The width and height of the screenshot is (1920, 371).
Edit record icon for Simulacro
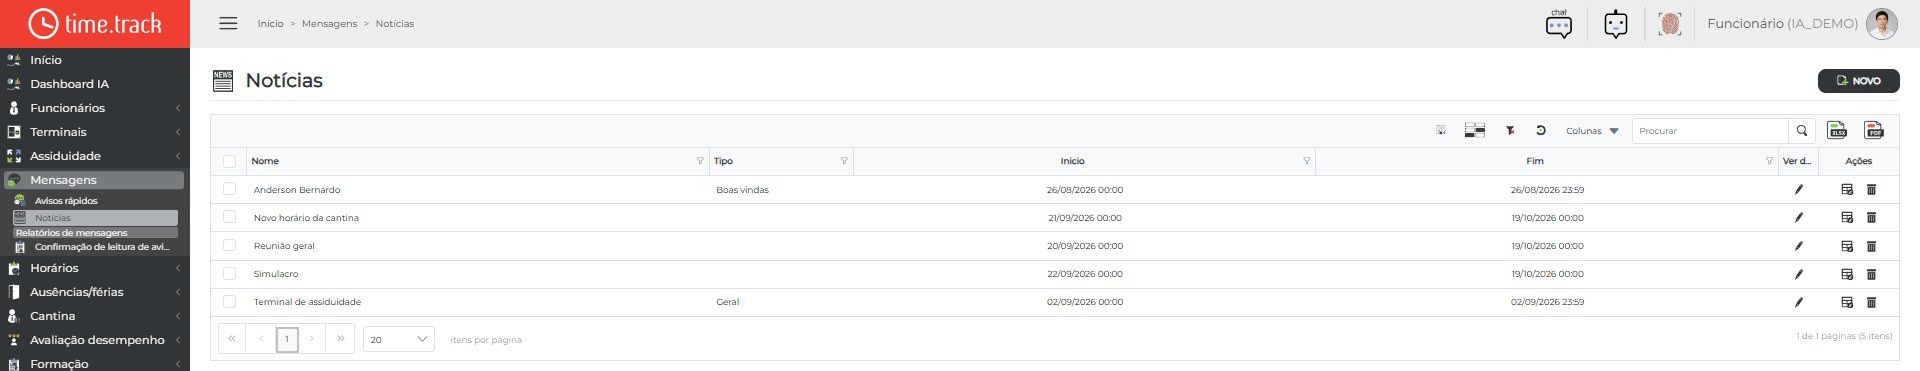(x=1847, y=273)
